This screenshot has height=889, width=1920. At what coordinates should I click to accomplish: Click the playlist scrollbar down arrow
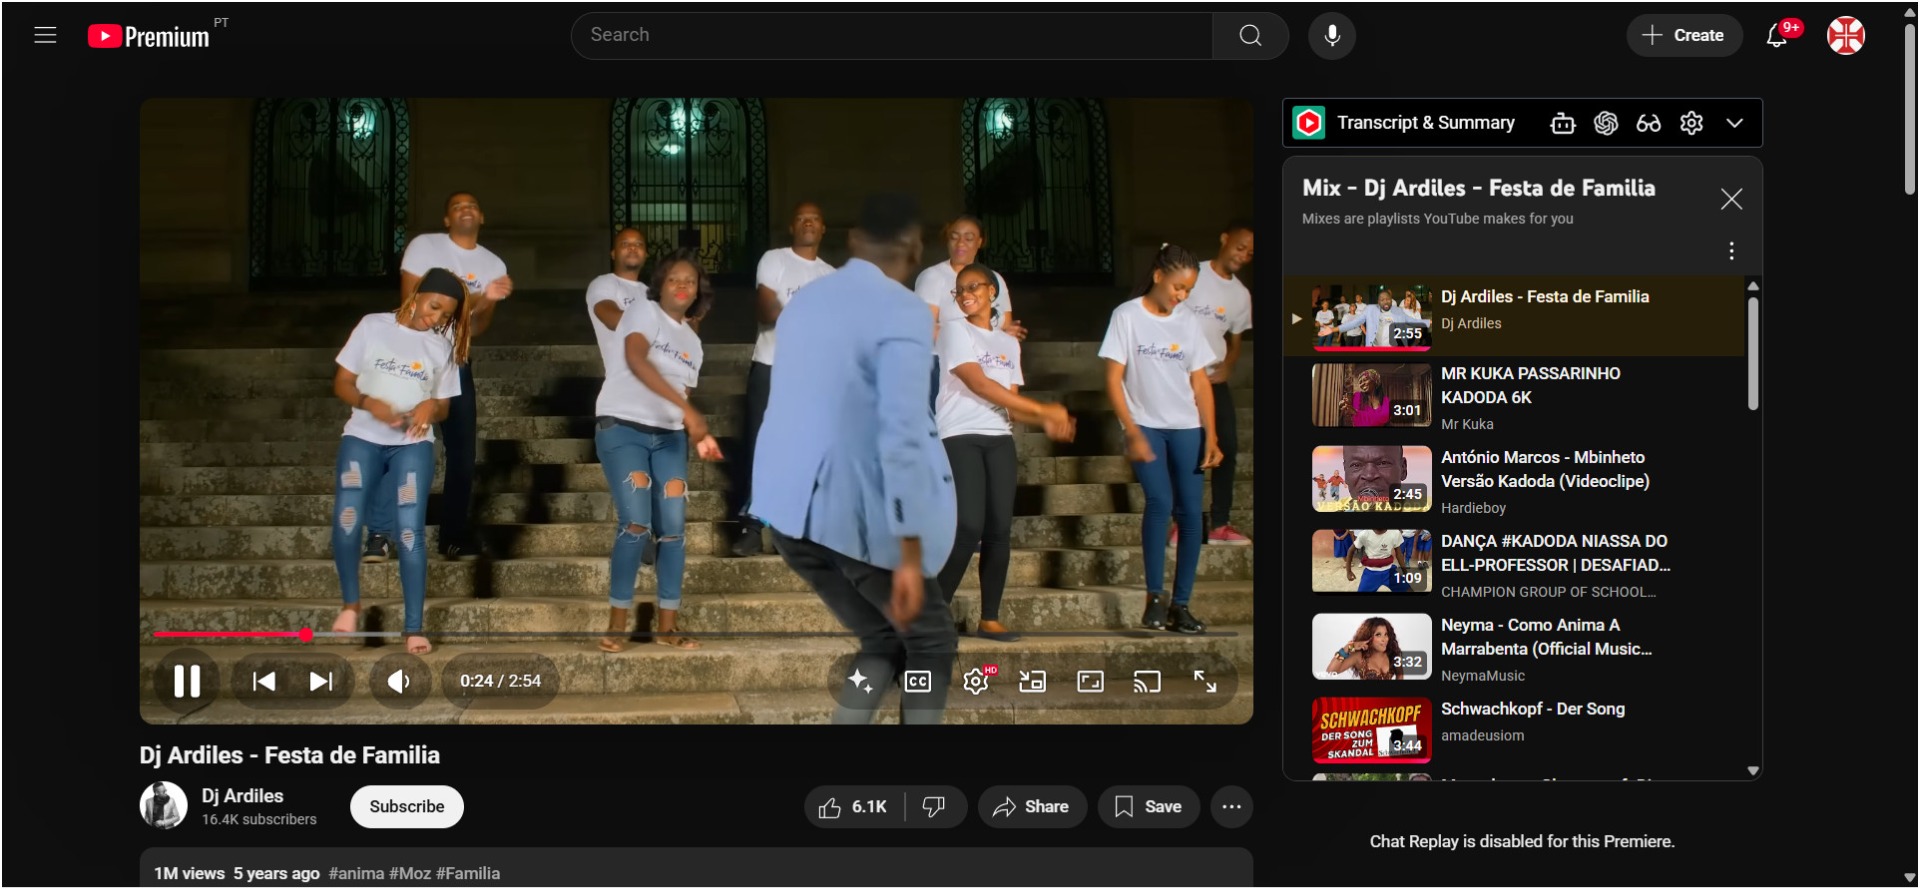(1752, 771)
